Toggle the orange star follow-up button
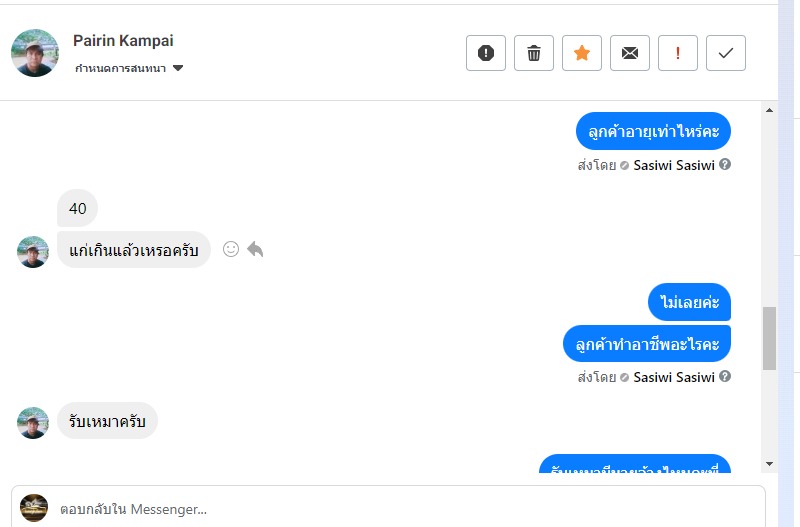The height and width of the screenshot is (527, 800). 582,53
